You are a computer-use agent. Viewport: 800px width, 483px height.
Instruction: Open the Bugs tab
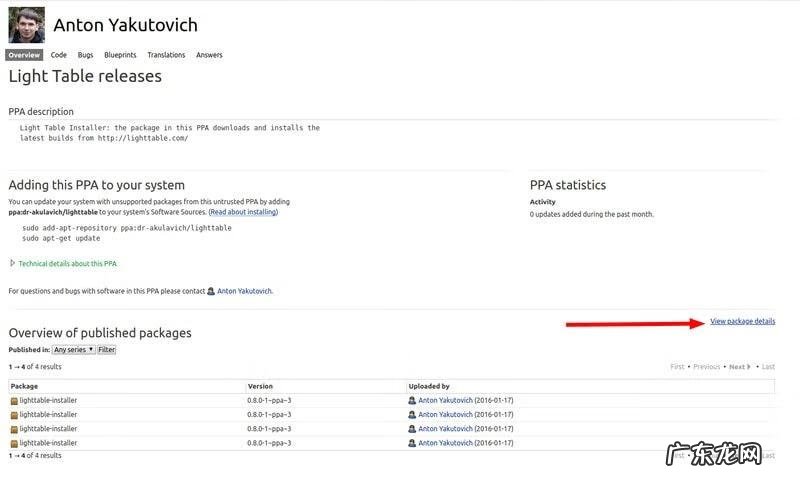point(86,55)
